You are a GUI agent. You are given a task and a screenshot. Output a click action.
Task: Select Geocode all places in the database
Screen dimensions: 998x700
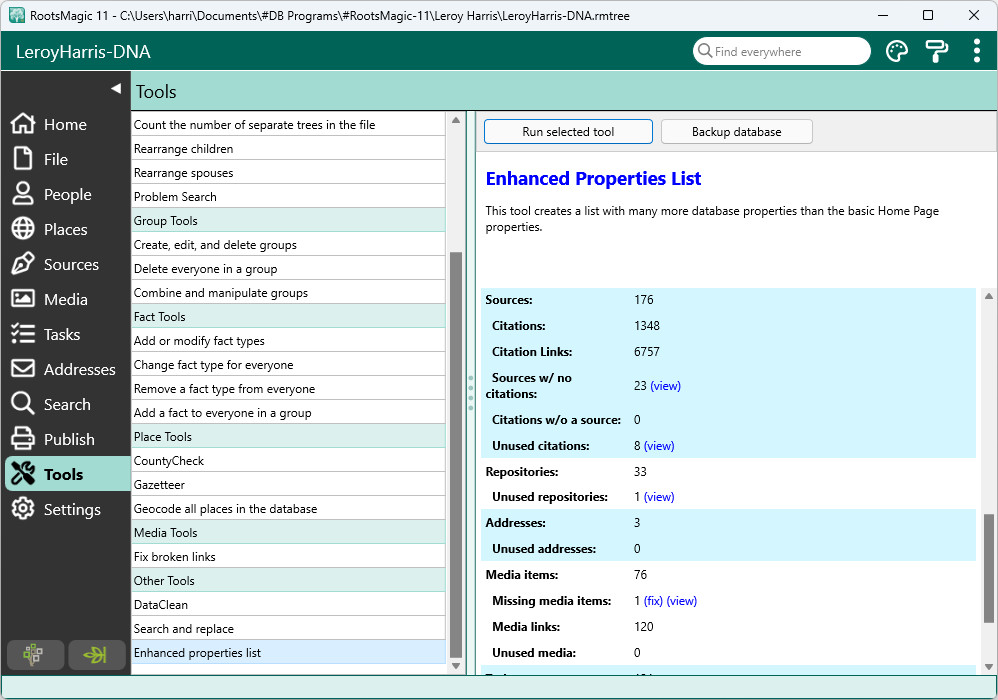(x=288, y=509)
